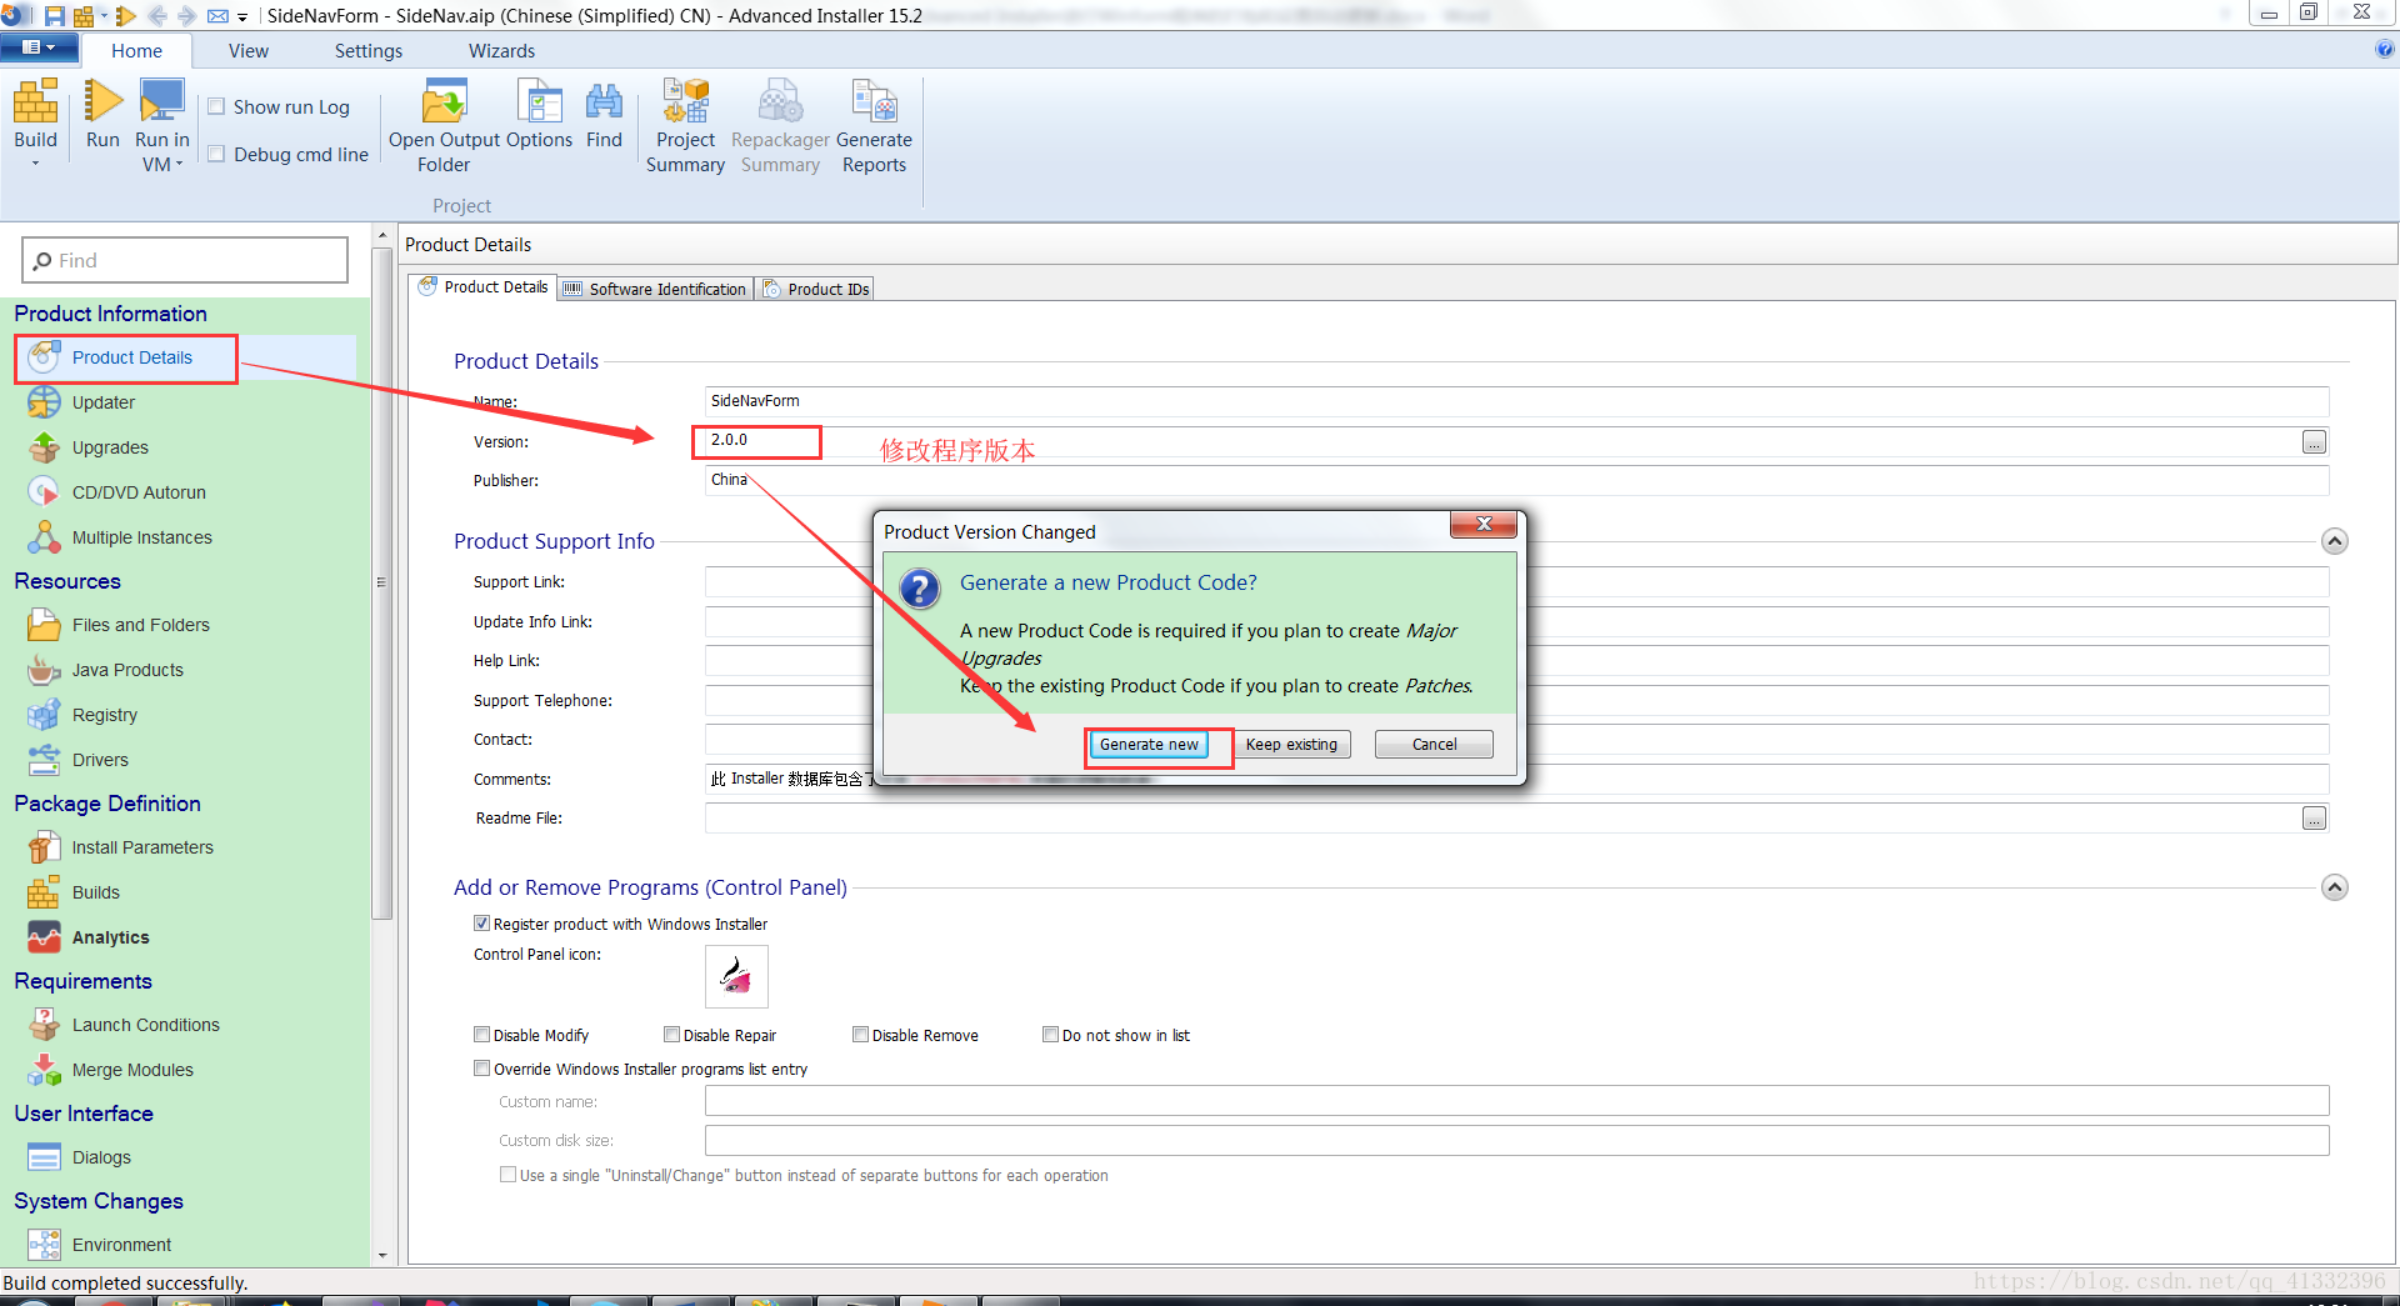Screen dimensions: 2400x1307
Task: Enable Show run Log checkbox
Action: click(x=217, y=106)
